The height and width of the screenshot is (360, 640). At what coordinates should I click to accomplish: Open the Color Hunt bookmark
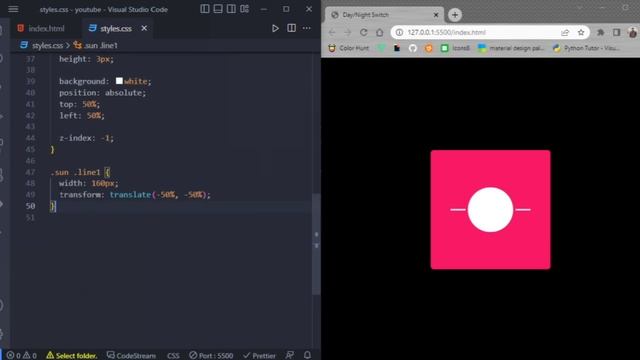tap(349, 48)
